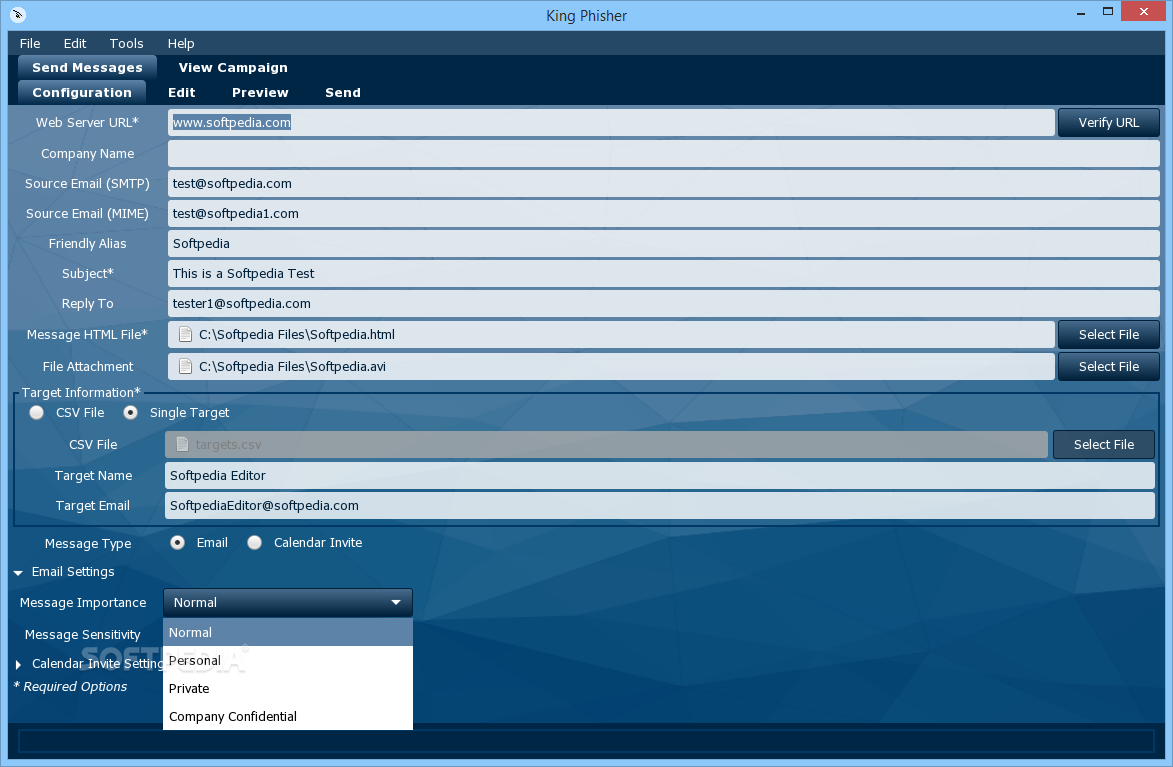
Task: Select the Single Target radio button
Action: coord(131,412)
